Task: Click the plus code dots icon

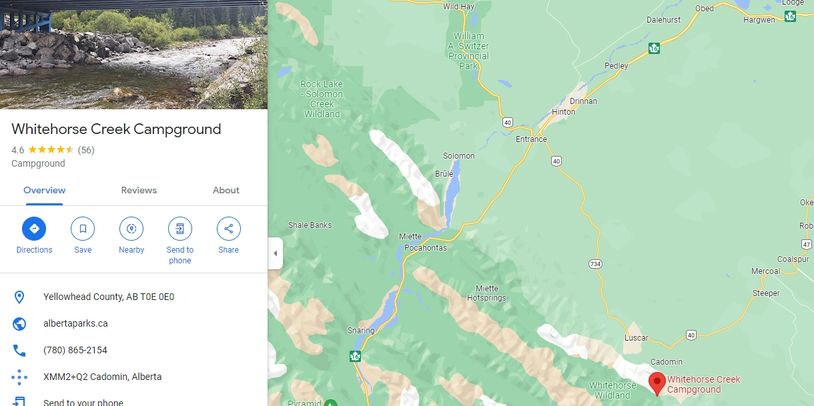Action: tap(19, 377)
